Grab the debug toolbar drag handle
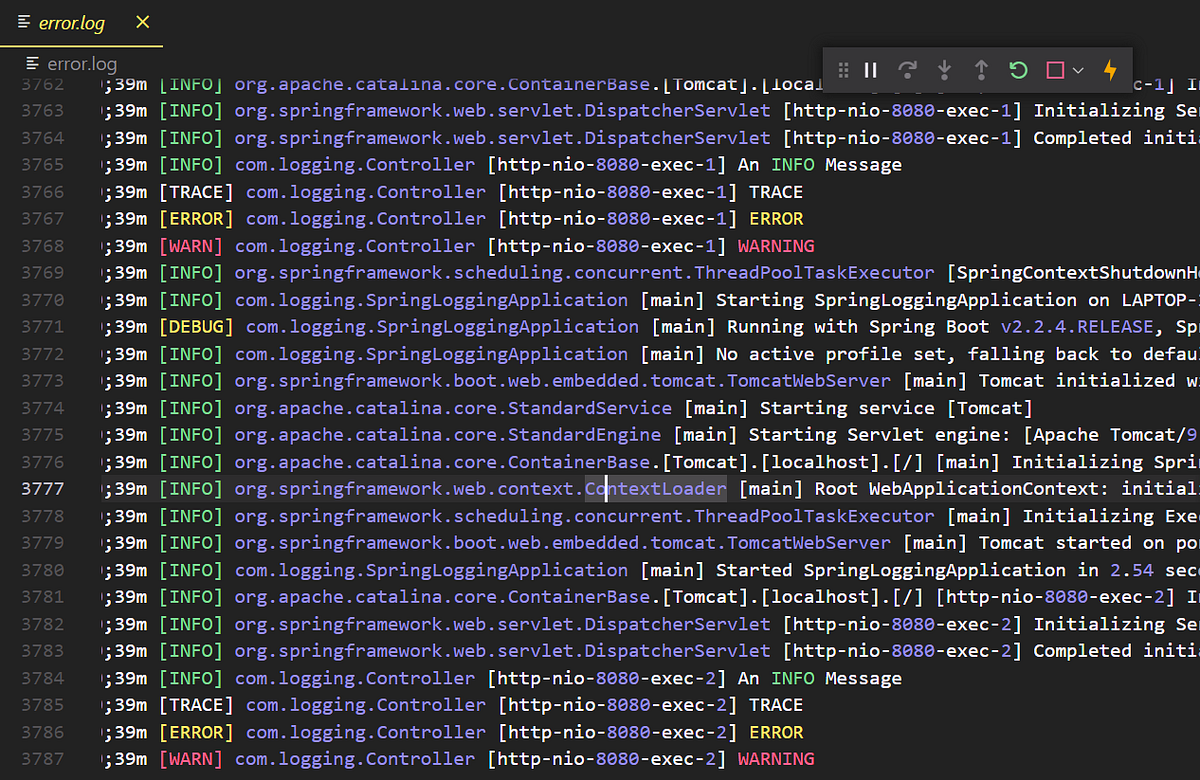 pos(843,70)
